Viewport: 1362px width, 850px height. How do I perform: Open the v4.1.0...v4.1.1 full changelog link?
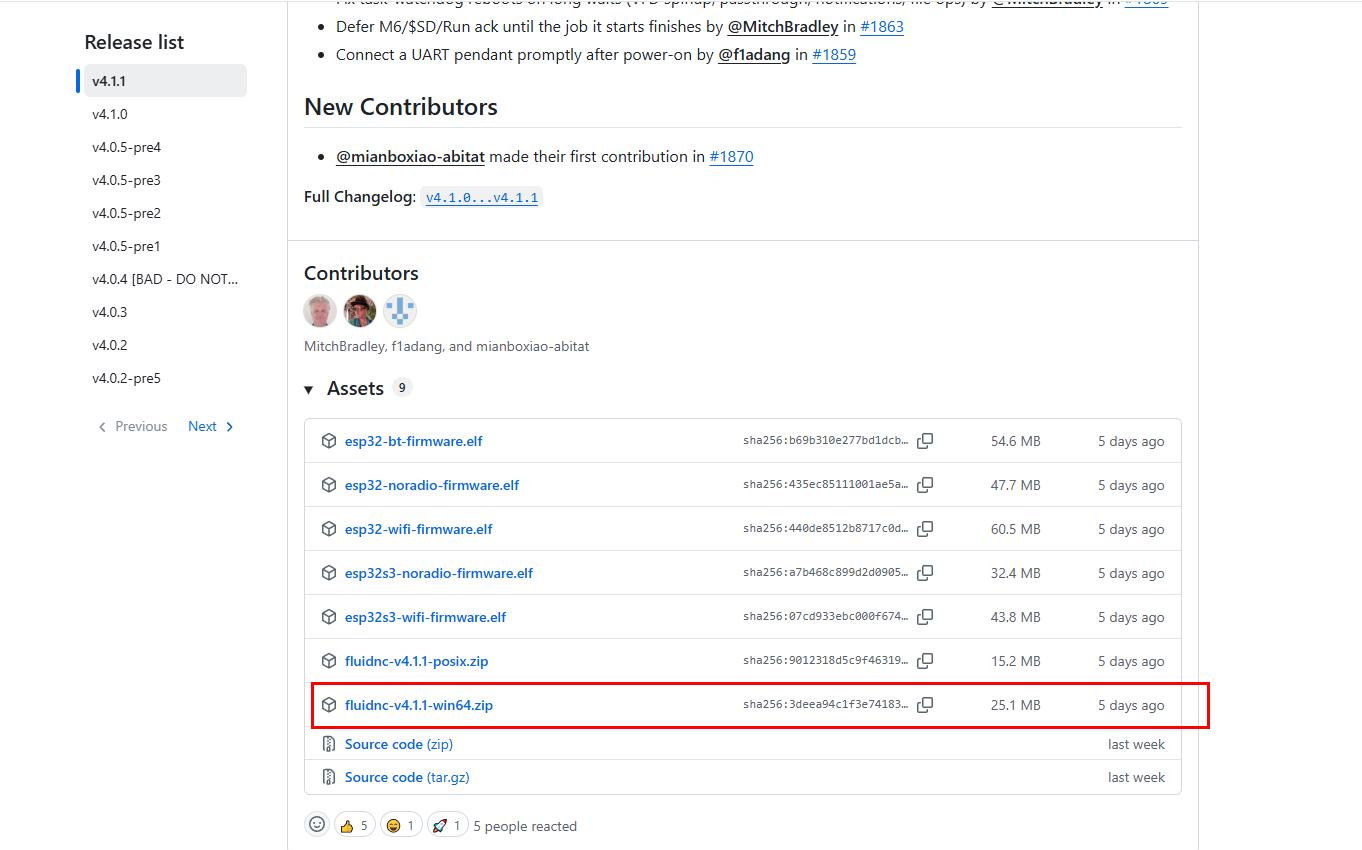(x=482, y=198)
